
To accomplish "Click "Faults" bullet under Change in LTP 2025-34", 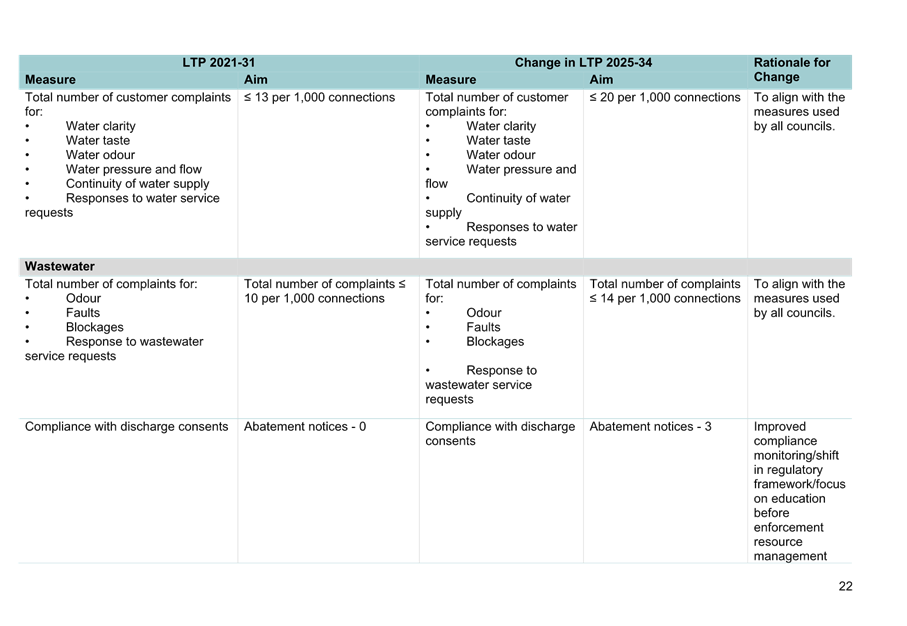I will (483, 313).
